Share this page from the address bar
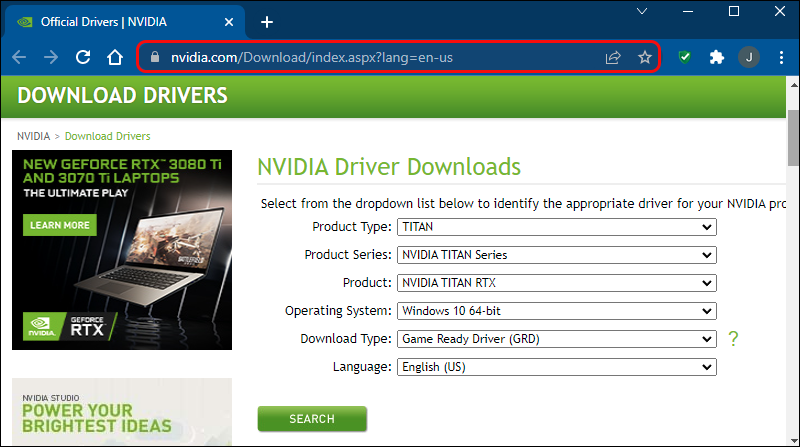 click(x=613, y=57)
